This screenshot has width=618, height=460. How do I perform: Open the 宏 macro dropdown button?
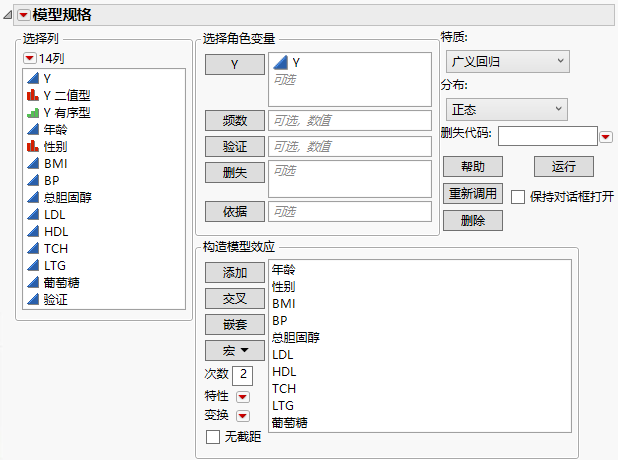point(235,350)
